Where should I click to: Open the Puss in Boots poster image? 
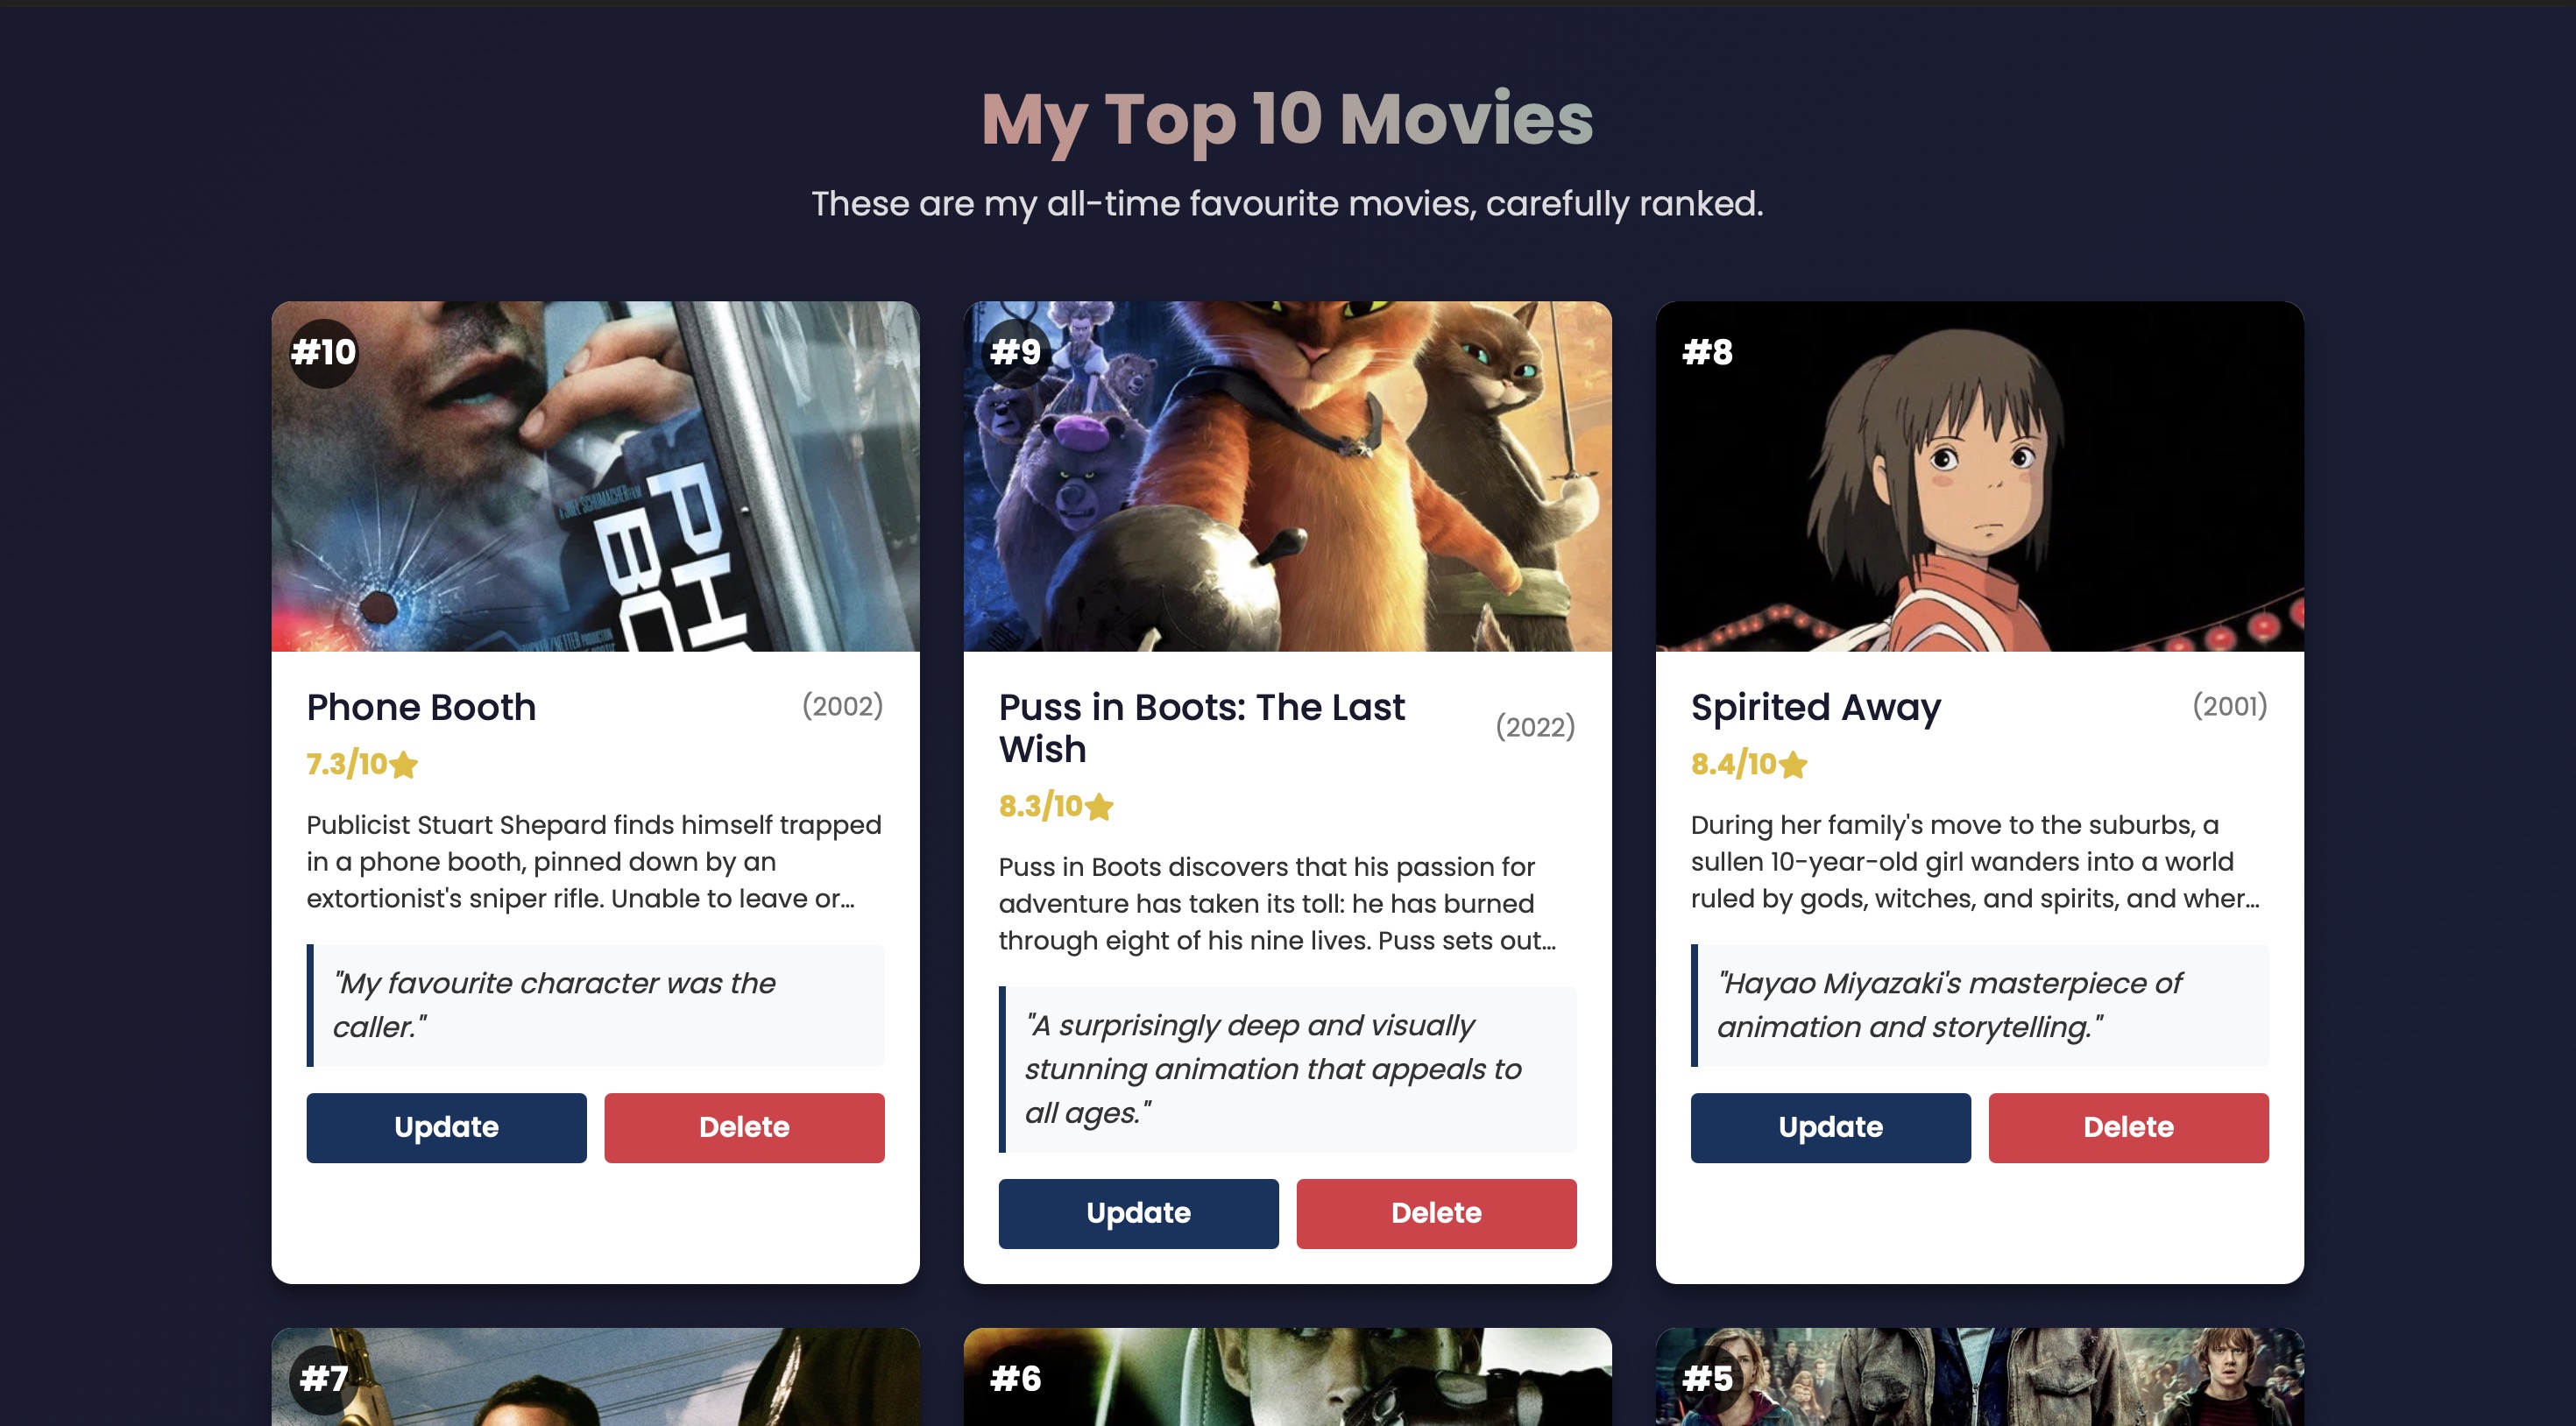point(1287,476)
